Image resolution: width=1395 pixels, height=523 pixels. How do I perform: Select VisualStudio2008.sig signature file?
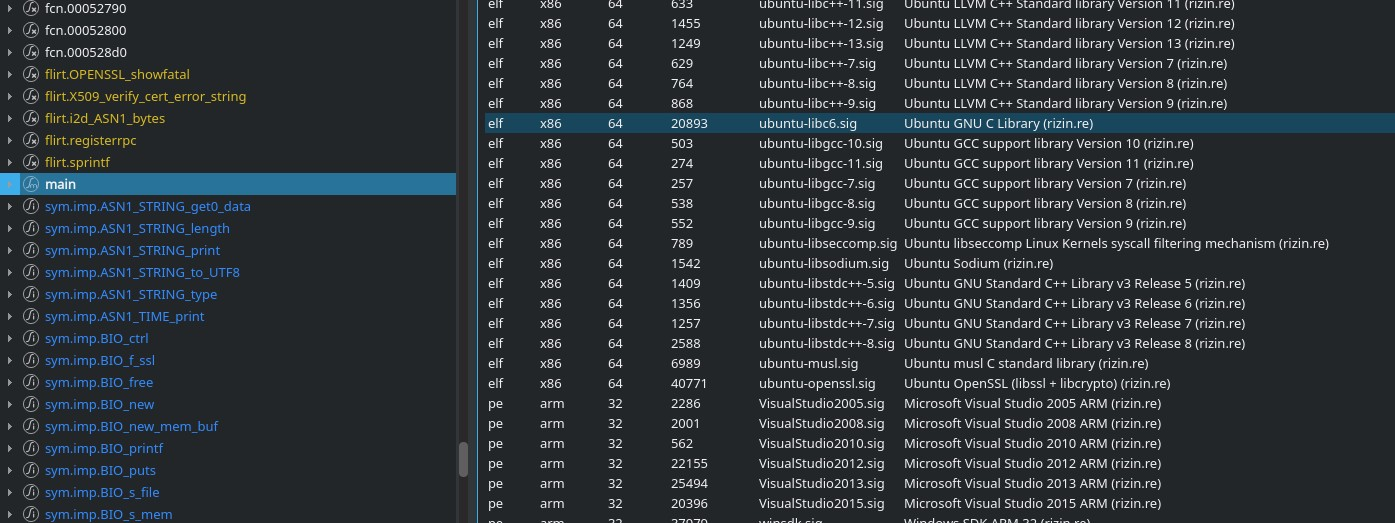pos(821,423)
